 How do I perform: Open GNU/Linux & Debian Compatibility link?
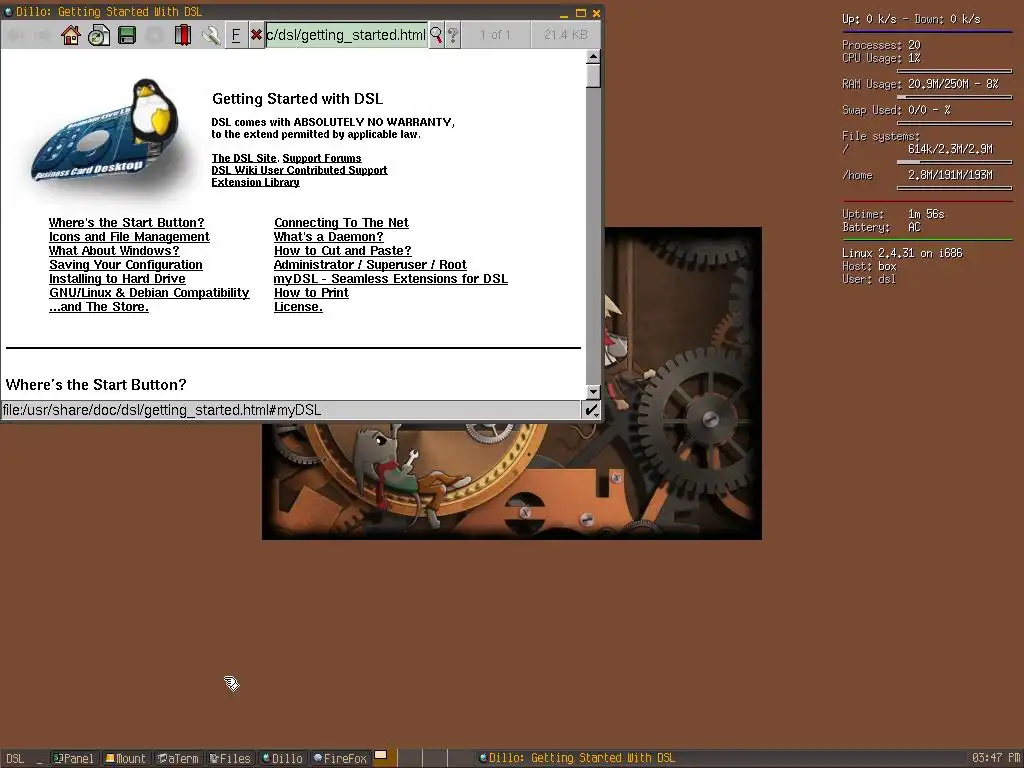click(149, 293)
